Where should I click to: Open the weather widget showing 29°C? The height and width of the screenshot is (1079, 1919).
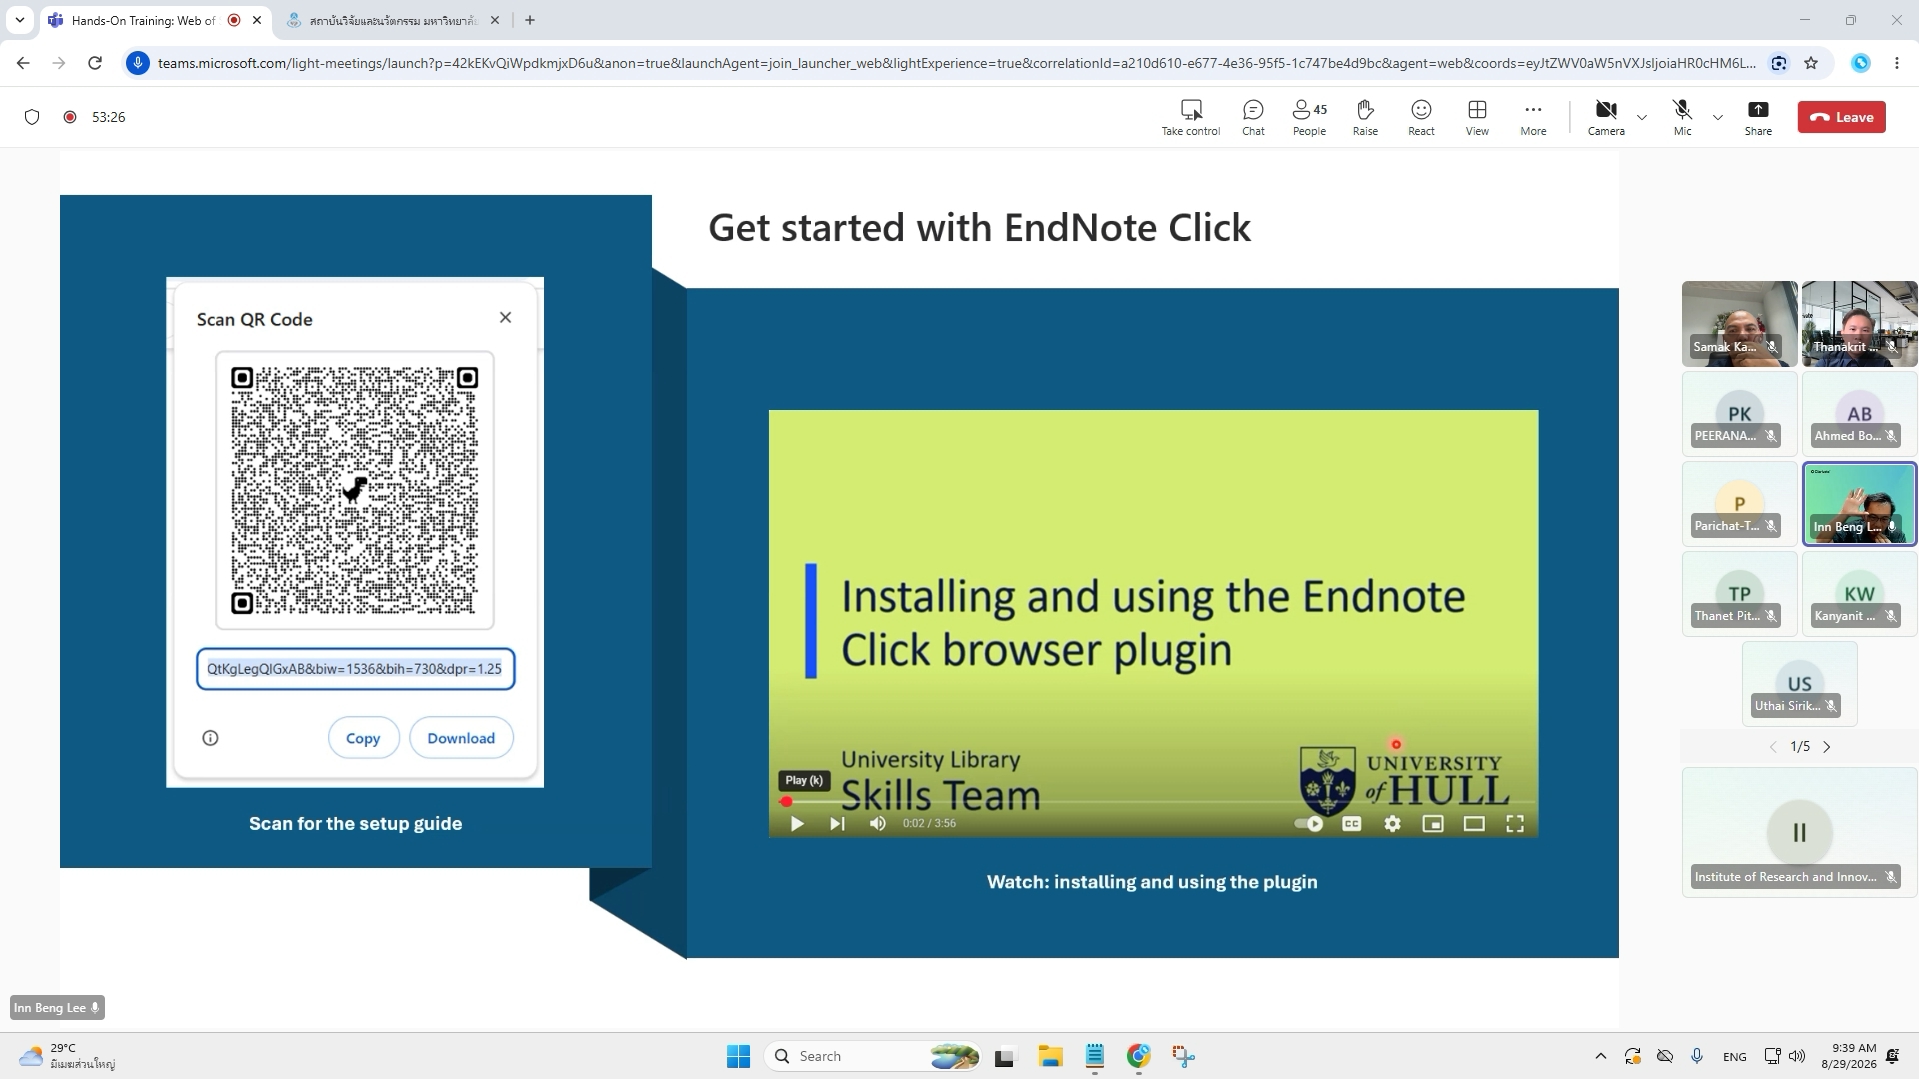point(68,1056)
